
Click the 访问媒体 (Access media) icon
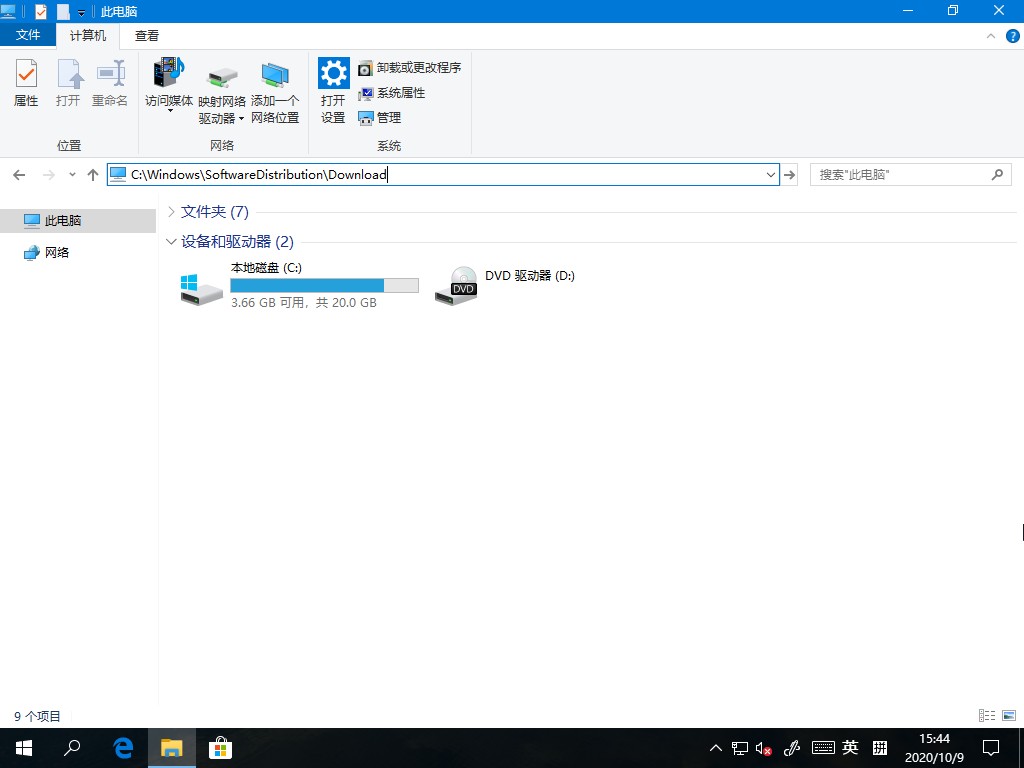coord(168,85)
